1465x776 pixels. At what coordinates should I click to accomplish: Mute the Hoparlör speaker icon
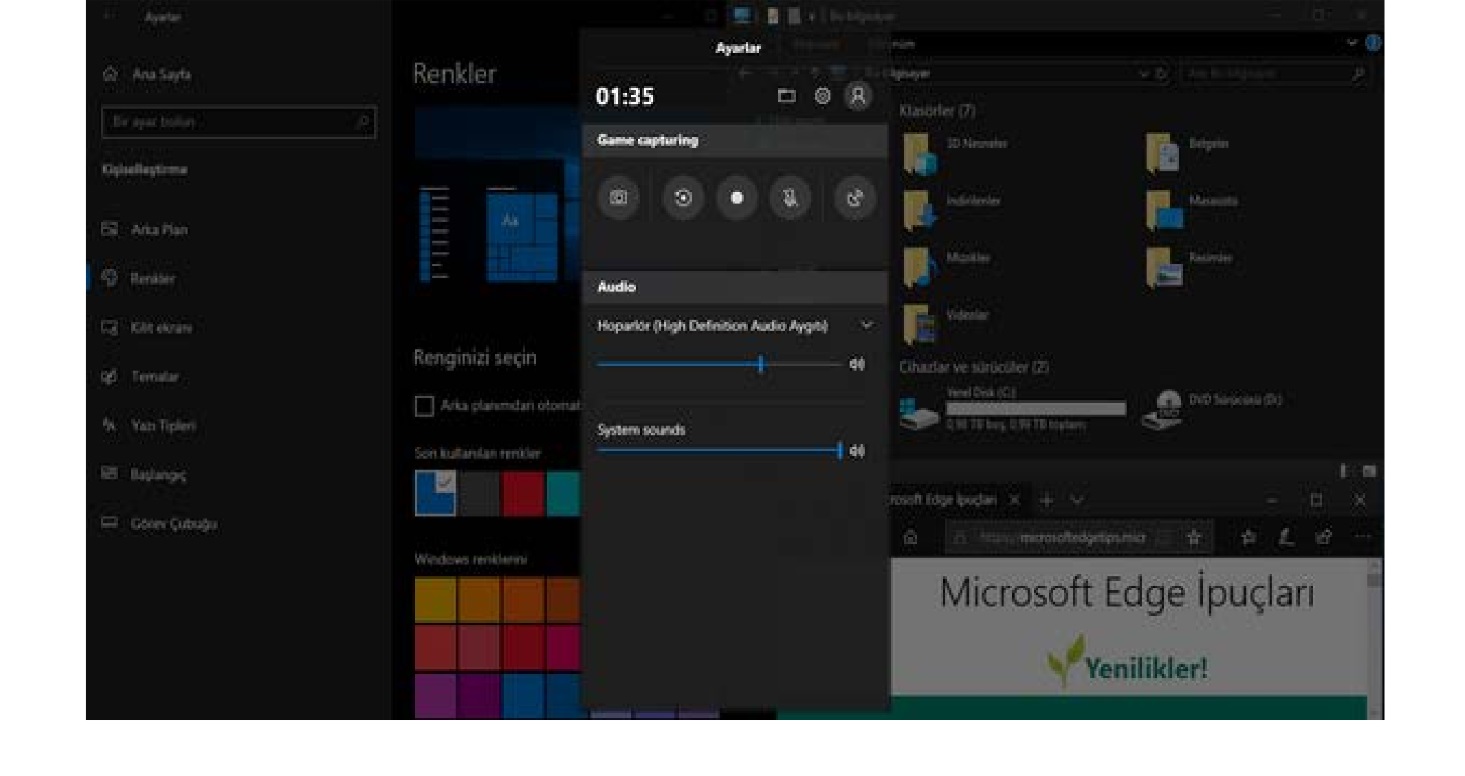(857, 364)
